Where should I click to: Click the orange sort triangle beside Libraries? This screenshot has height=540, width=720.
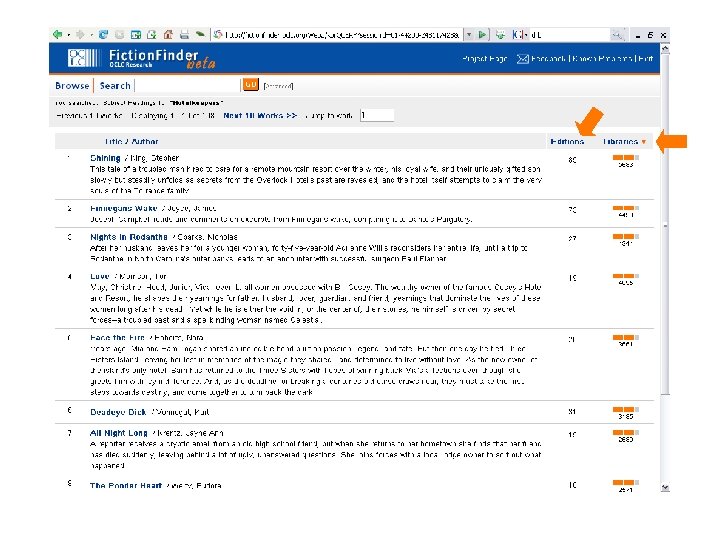pos(644,142)
